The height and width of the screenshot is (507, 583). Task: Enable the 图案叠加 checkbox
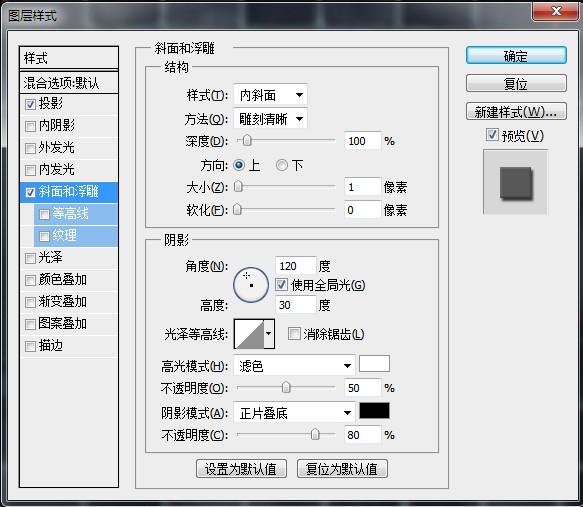tap(30, 324)
